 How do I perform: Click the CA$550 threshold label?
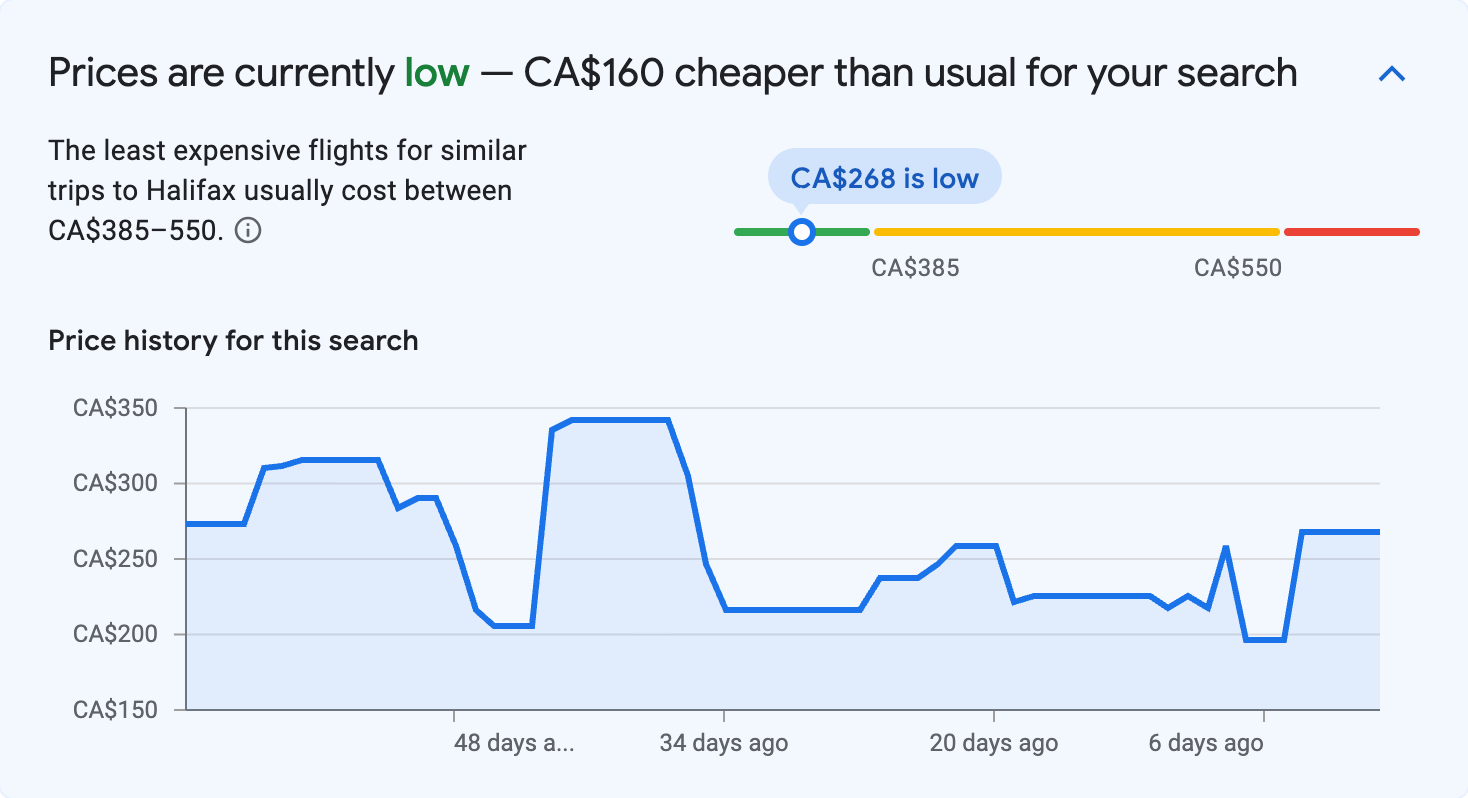(x=1240, y=267)
